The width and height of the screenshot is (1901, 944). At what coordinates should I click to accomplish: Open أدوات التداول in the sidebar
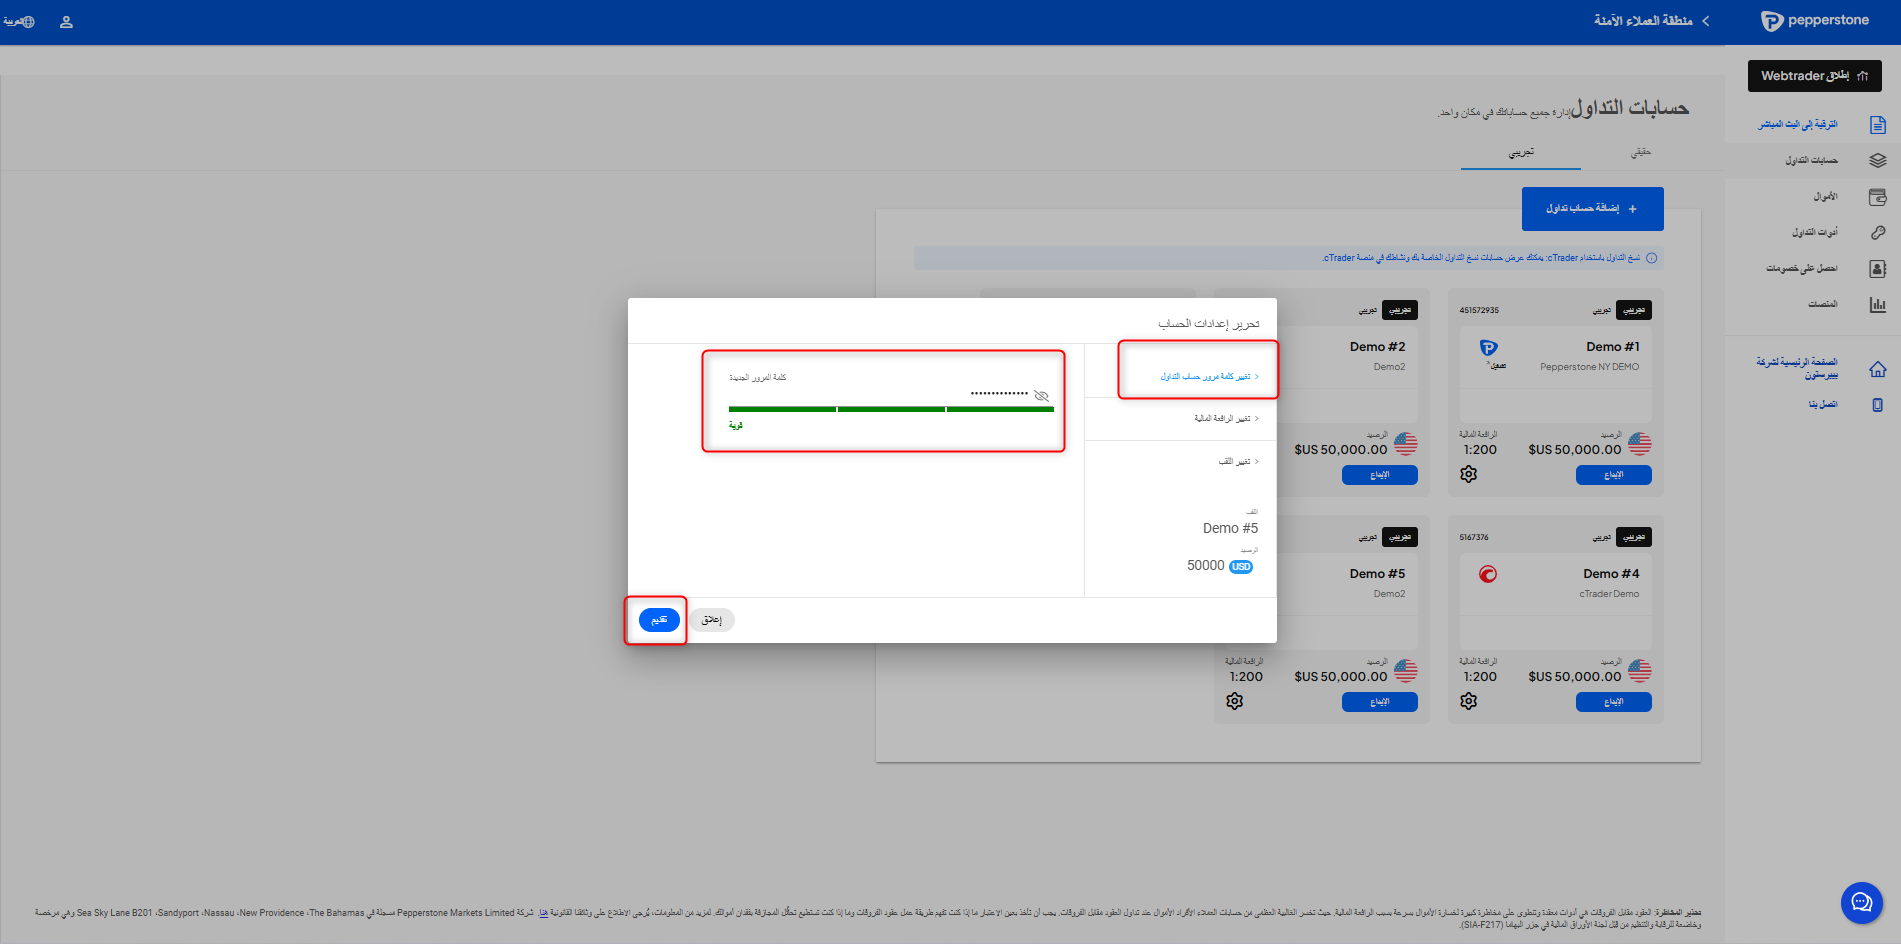(x=1815, y=233)
